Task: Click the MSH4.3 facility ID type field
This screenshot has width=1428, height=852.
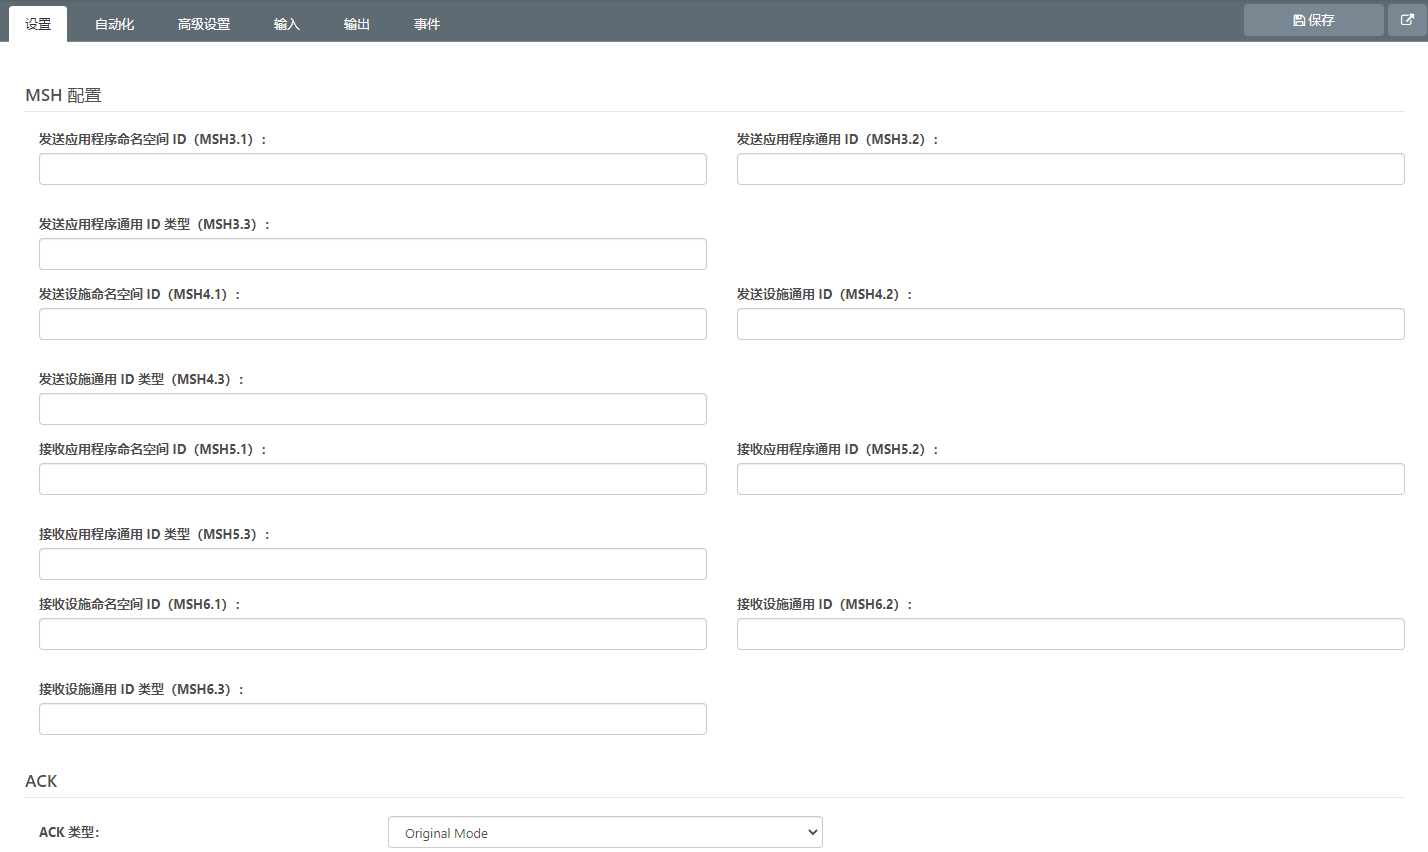Action: pyautogui.click(x=373, y=409)
